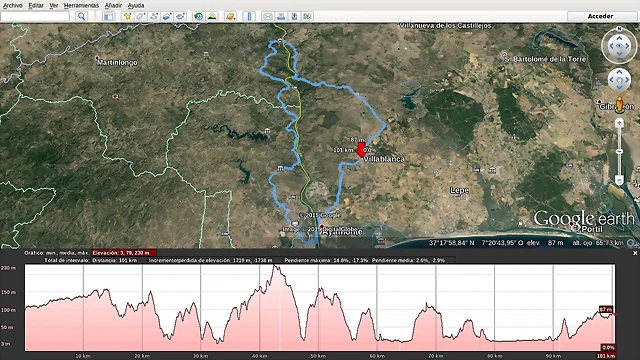Close the elevation profile panel

click(x=635, y=253)
